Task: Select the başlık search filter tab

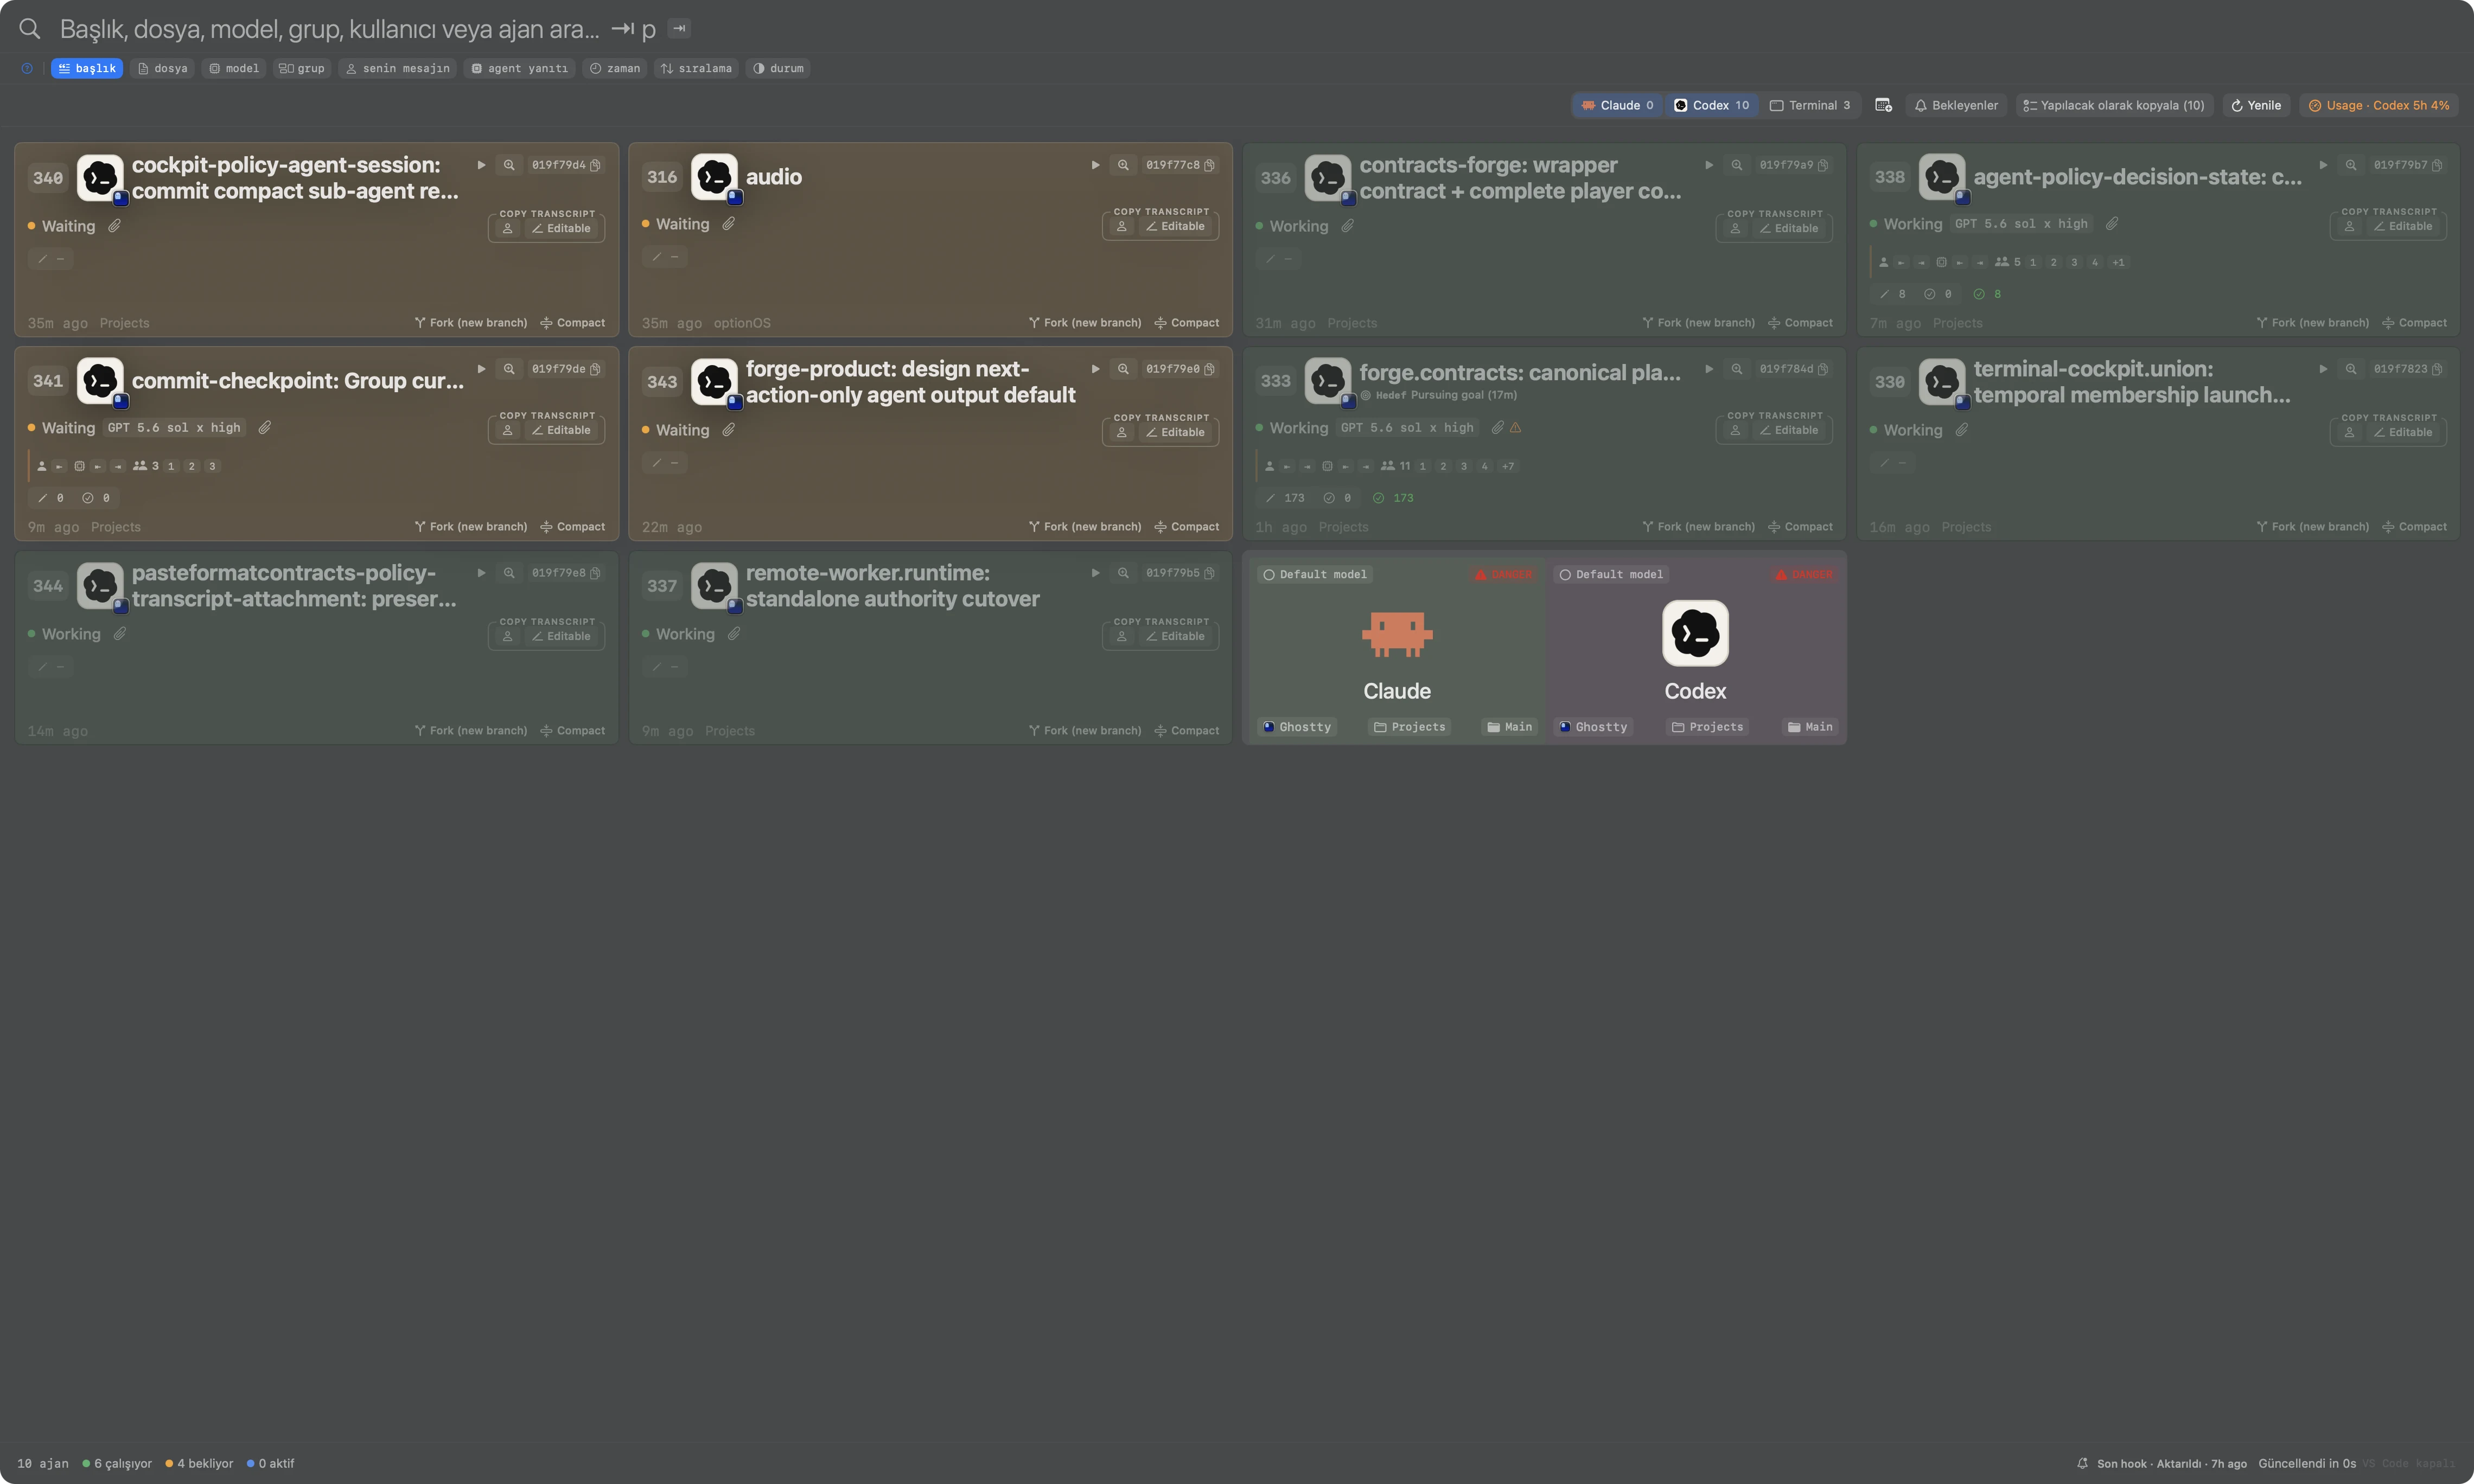Action: point(87,68)
